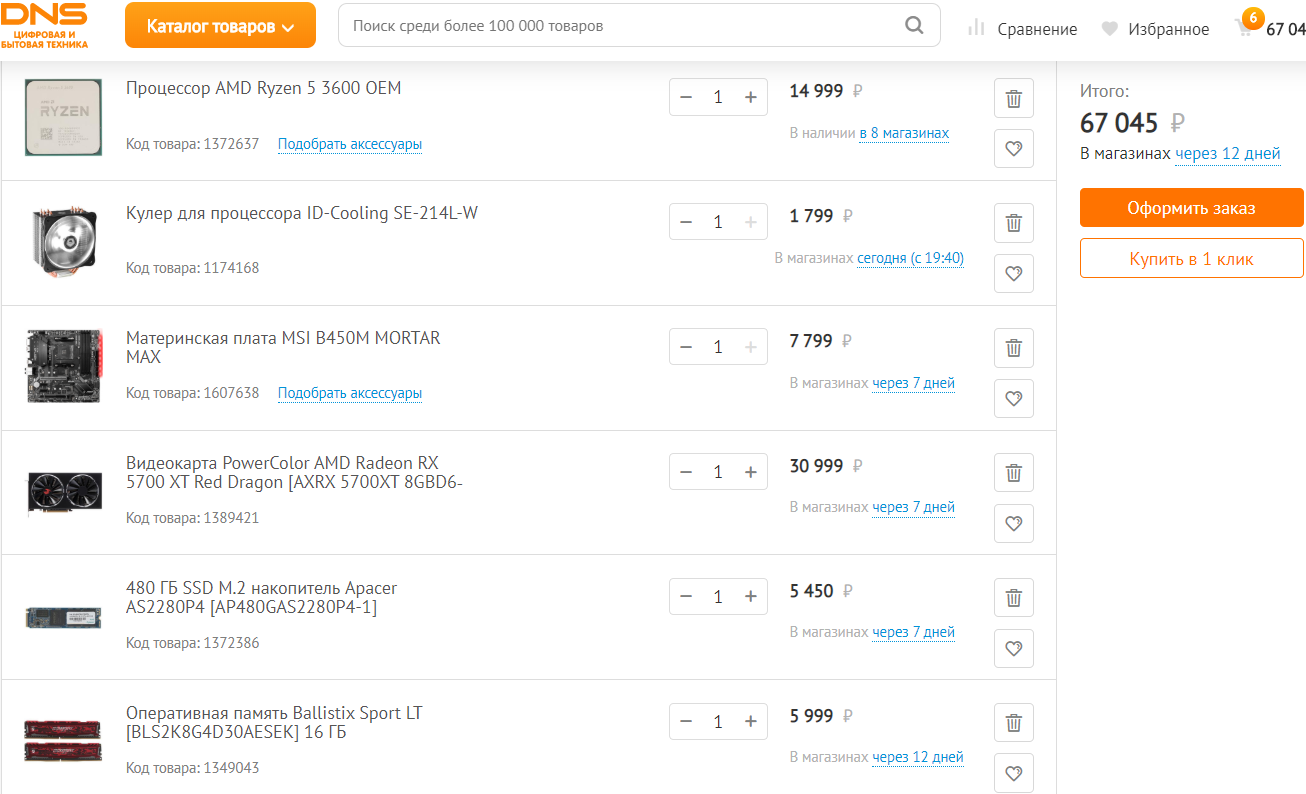Open Процессор AMD Ryzen 5 3600 OEM title
The image size is (1306, 794).
(x=263, y=88)
